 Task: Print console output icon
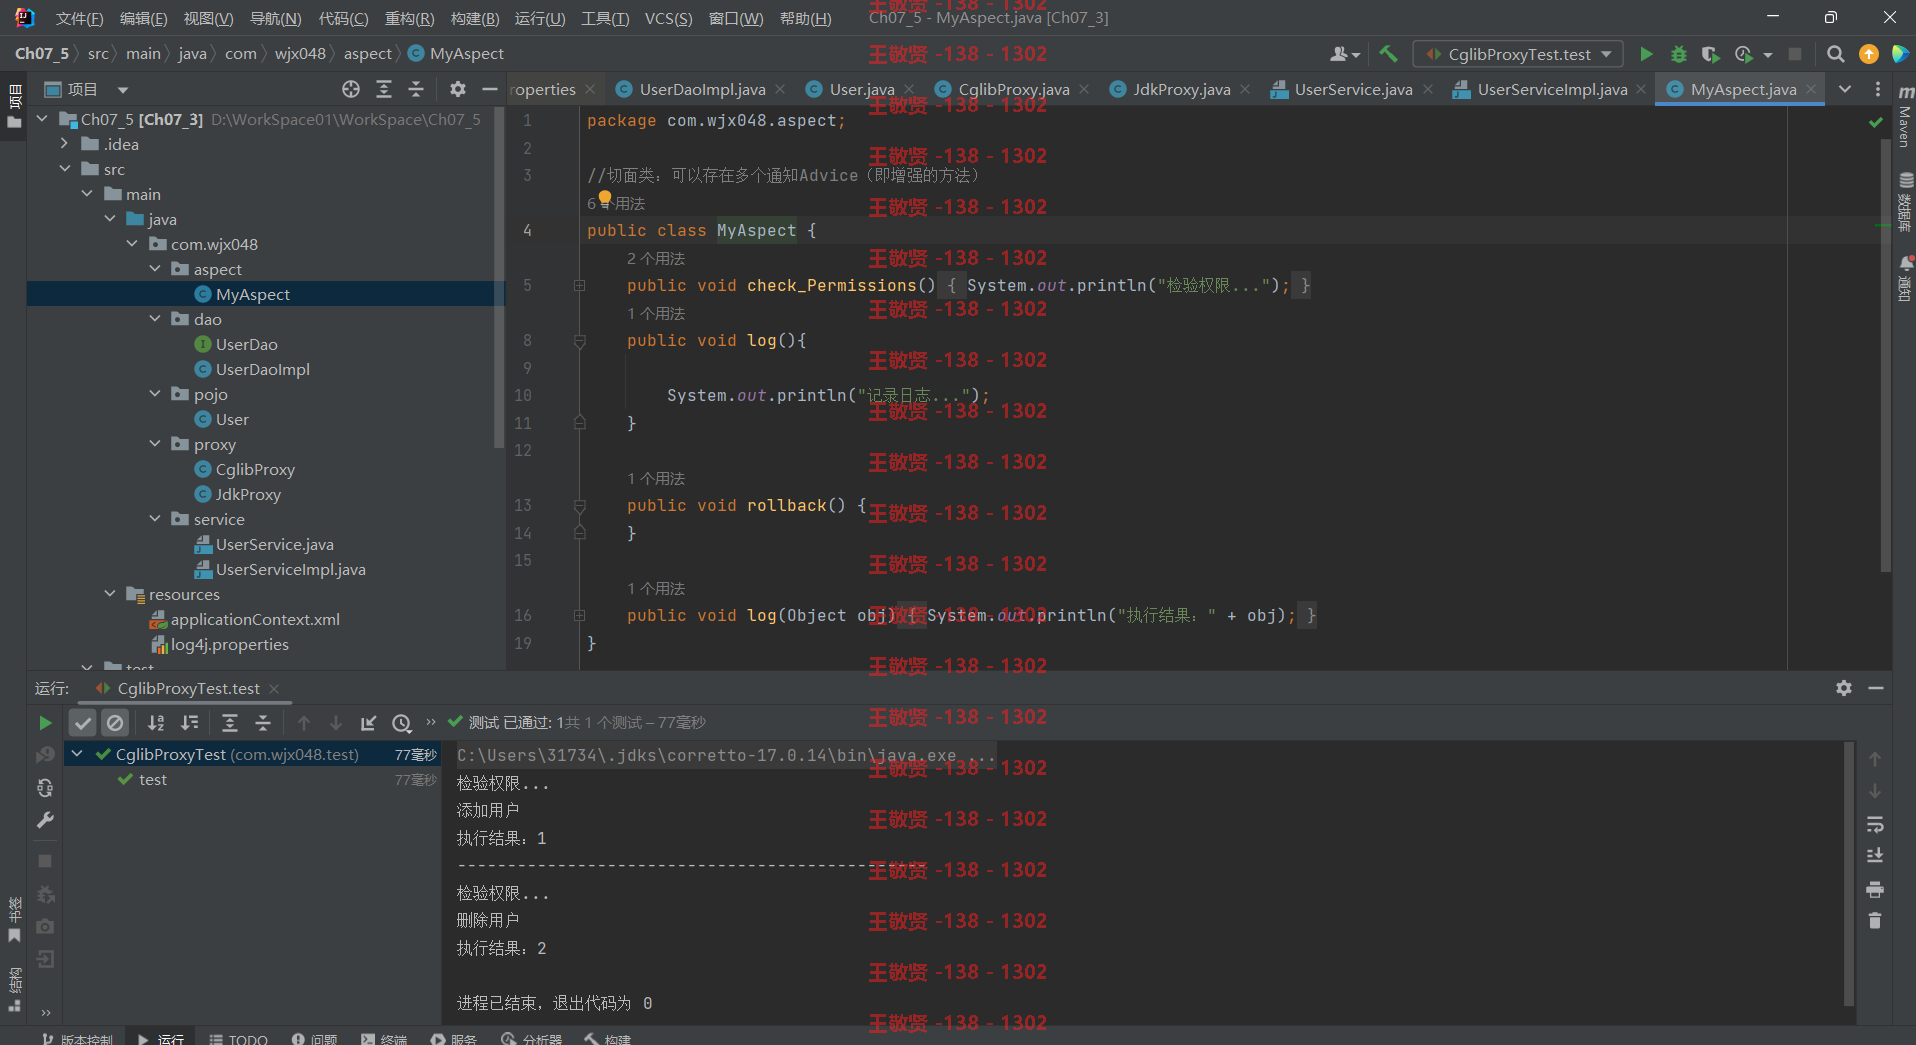pyautogui.click(x=1875, y=889)
